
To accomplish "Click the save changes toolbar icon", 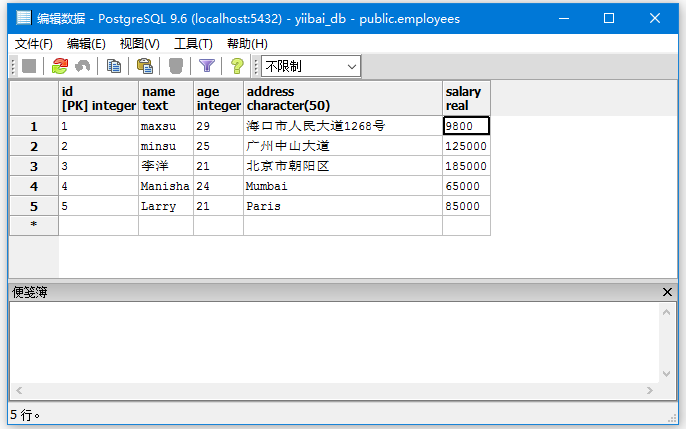I will (x=29, y=66).
